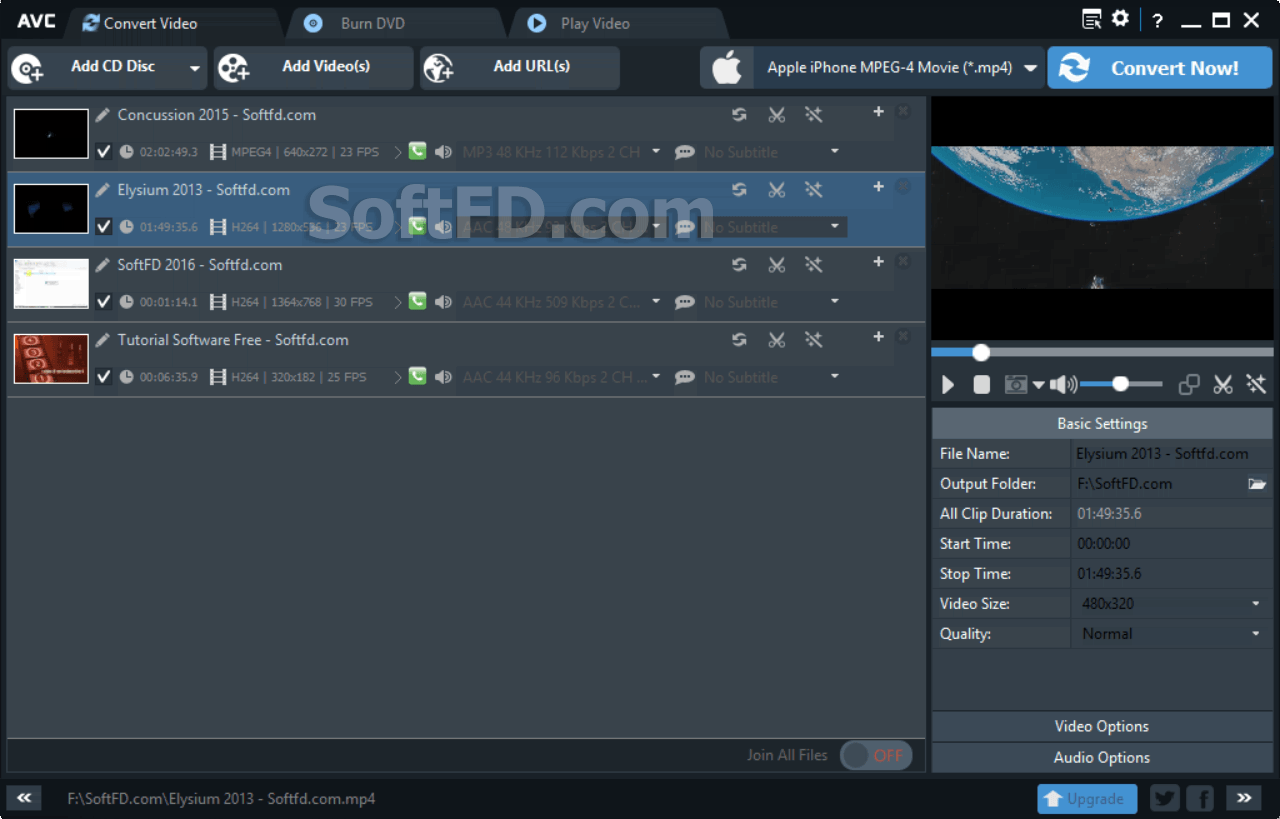Toggle Join All Files switch on
1280x819 pixels.
tap(876, 756)
